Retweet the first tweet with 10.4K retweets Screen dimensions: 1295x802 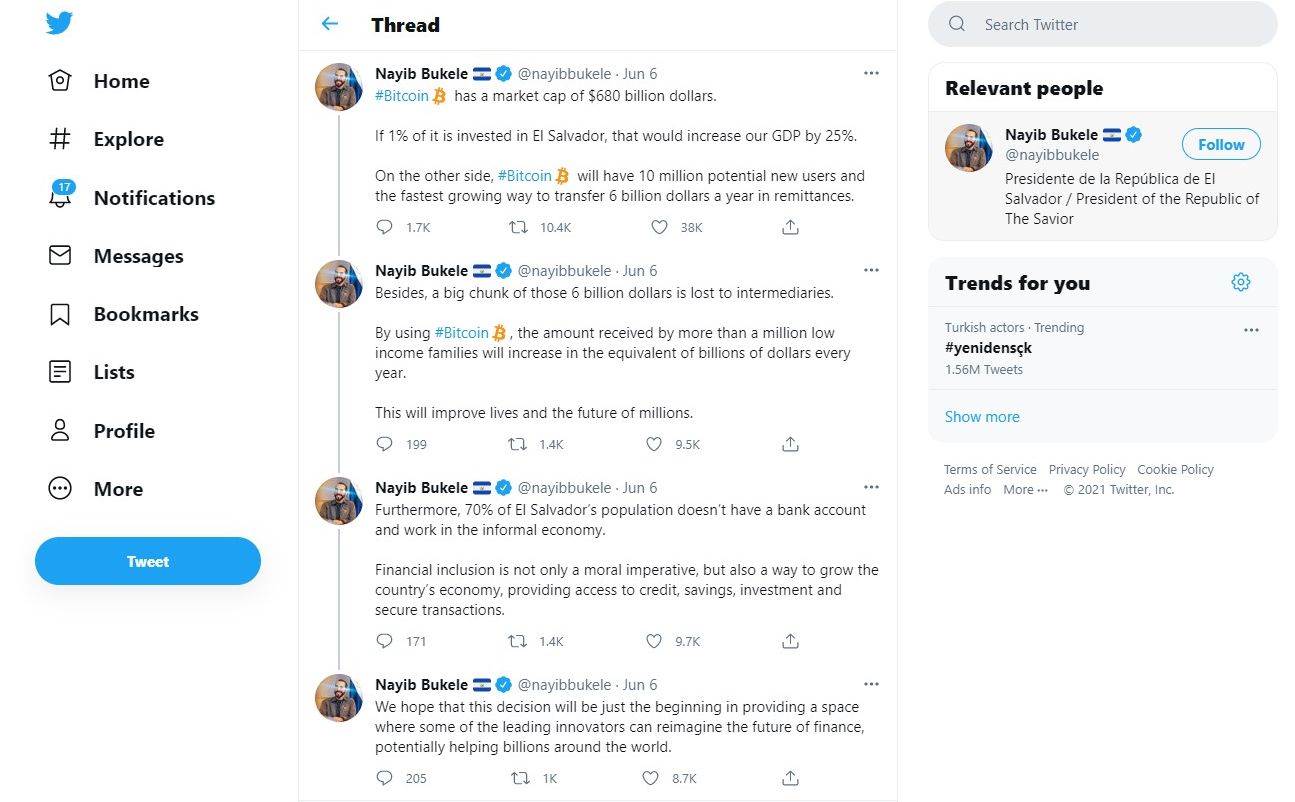[518, 227]
